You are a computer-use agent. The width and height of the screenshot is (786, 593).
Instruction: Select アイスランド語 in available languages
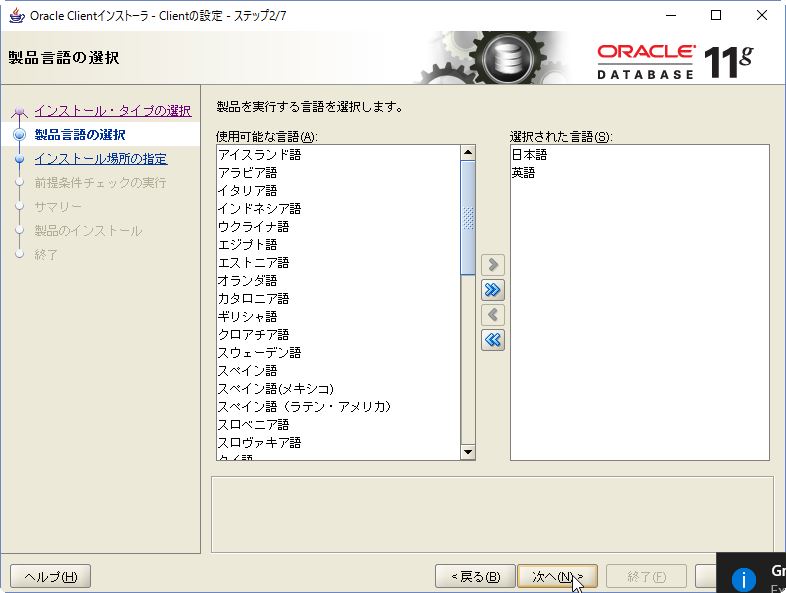click(338, 155)
